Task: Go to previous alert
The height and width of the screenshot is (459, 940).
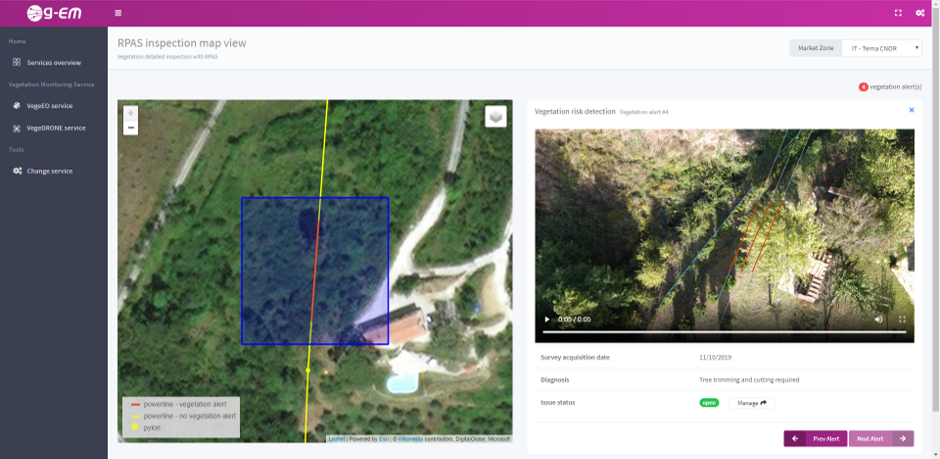Action: pyautogui.click(x=815, y=438)
